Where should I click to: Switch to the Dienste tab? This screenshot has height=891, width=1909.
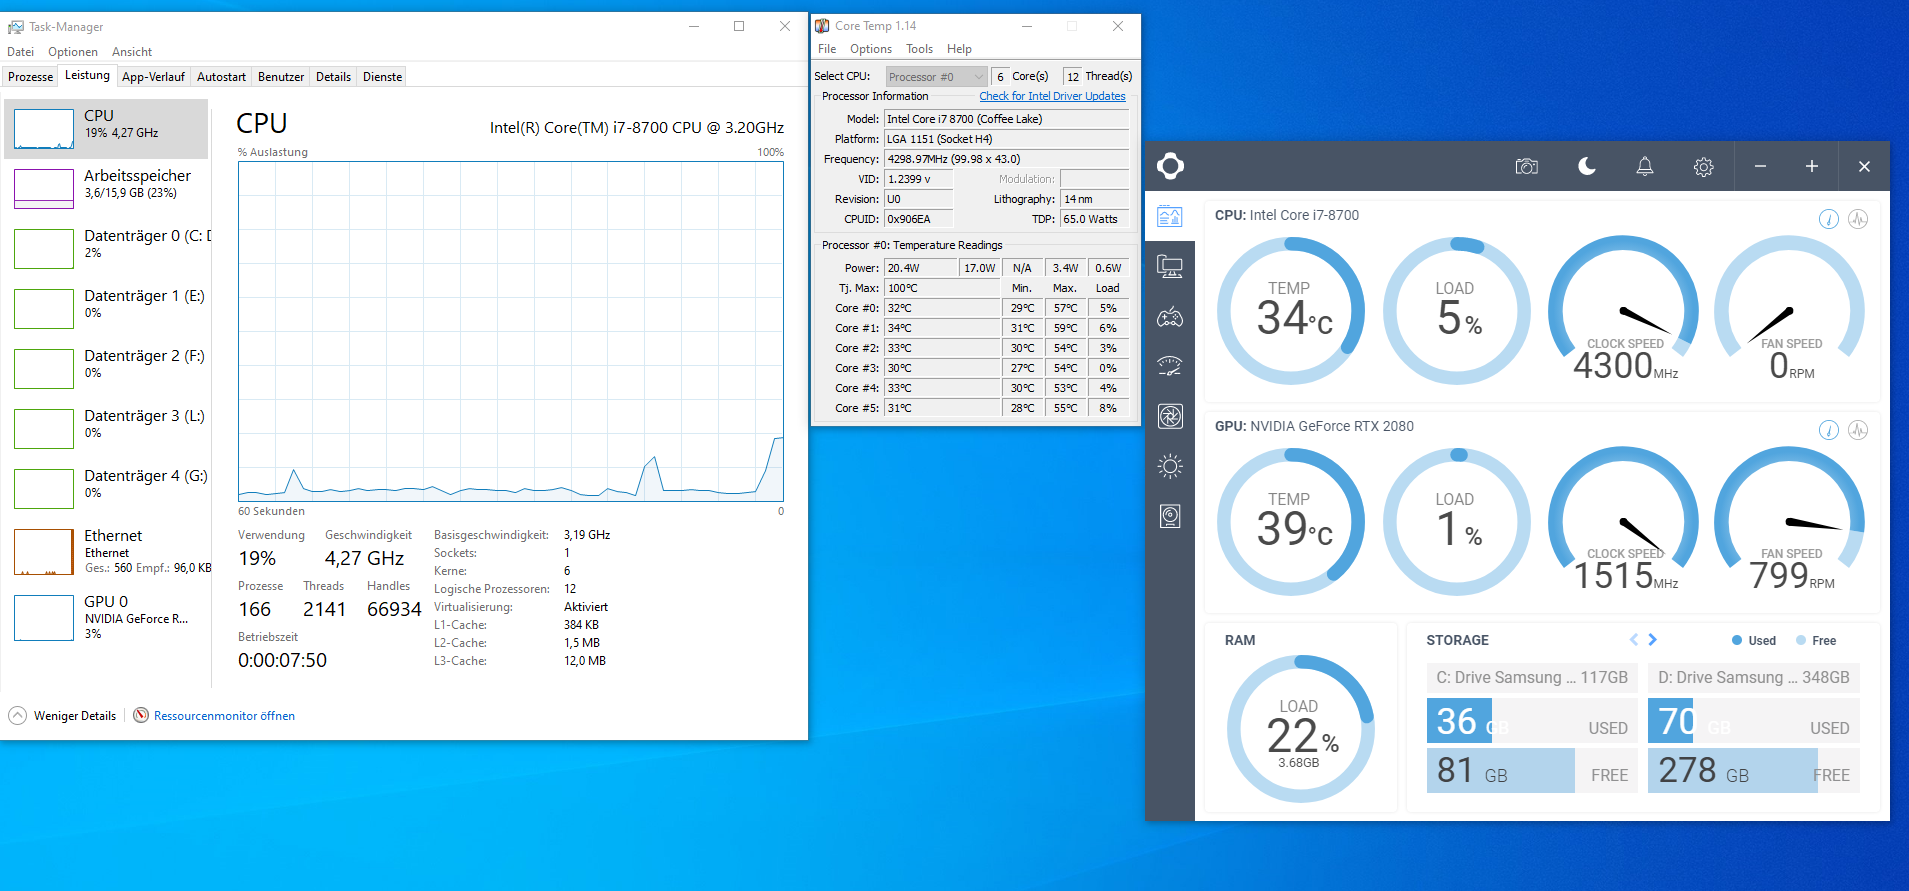point(382,77)
